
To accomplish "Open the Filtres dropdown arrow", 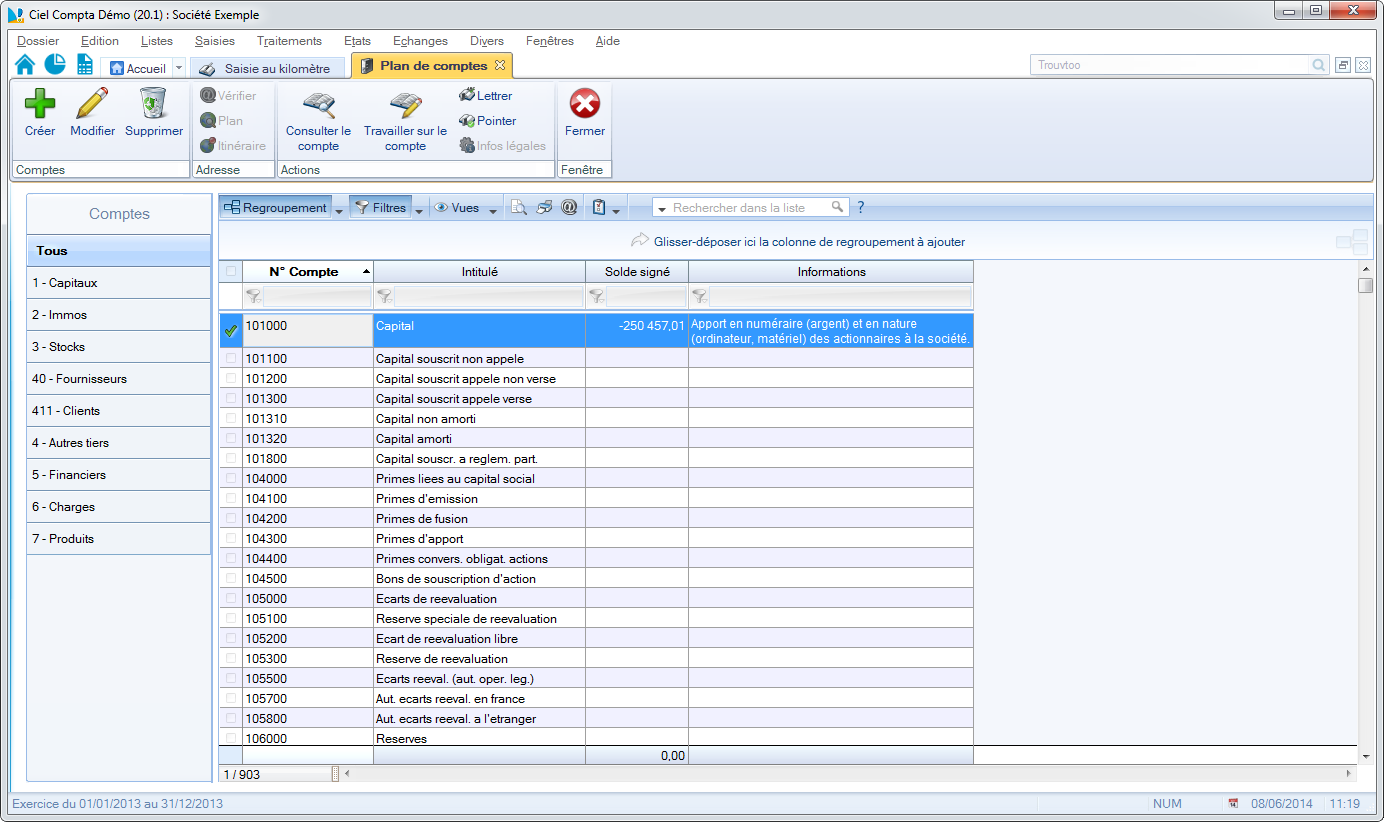I will [x=419, y=210].
